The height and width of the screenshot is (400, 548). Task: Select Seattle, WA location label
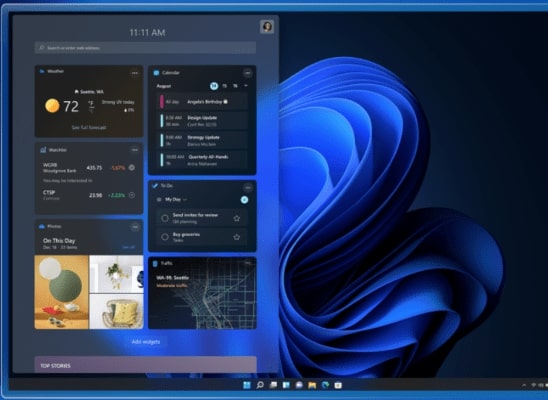[x=89, y=92]
